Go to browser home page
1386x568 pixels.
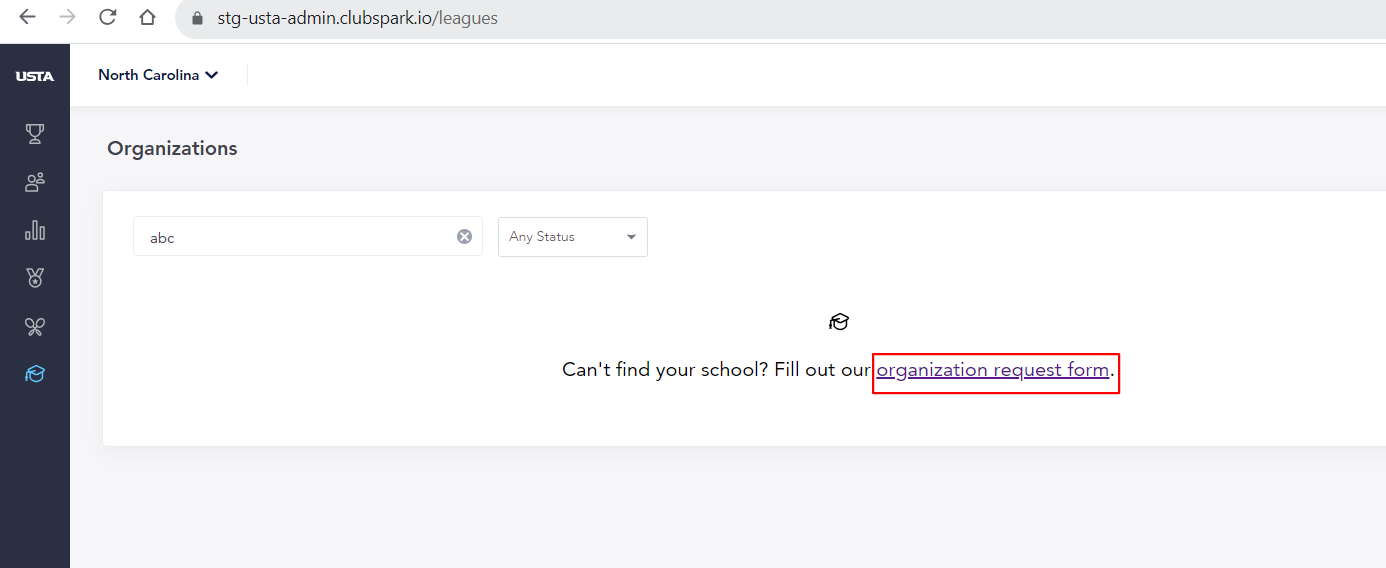tap(147, 18)
